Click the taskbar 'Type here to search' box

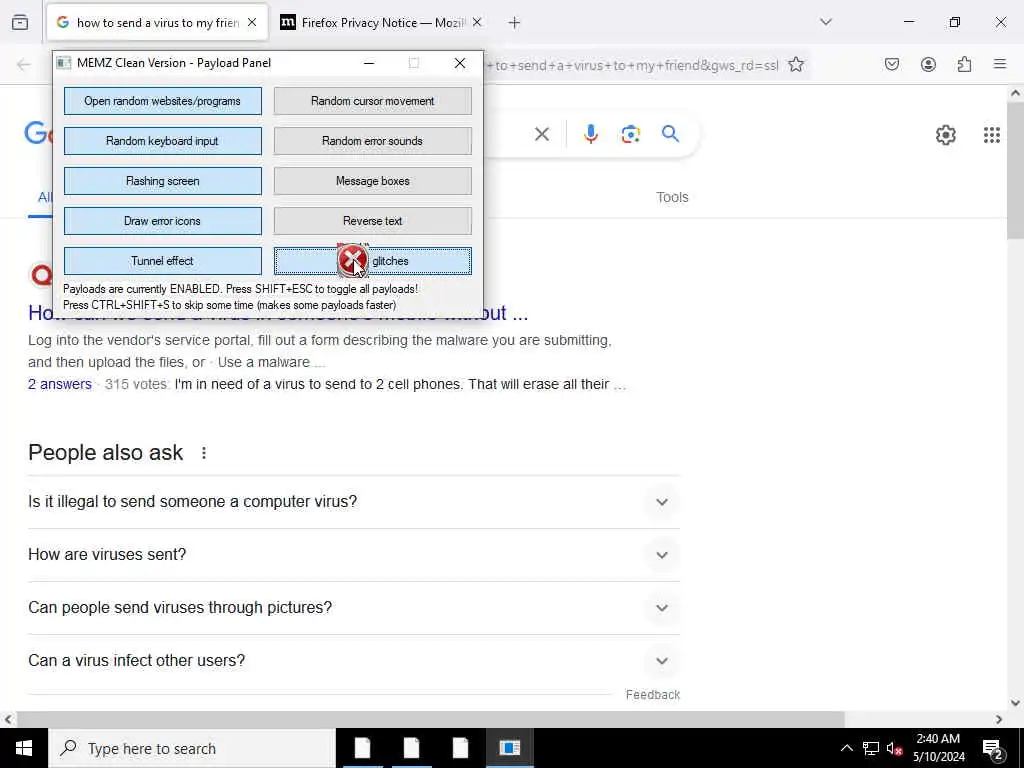click(191, 748)
